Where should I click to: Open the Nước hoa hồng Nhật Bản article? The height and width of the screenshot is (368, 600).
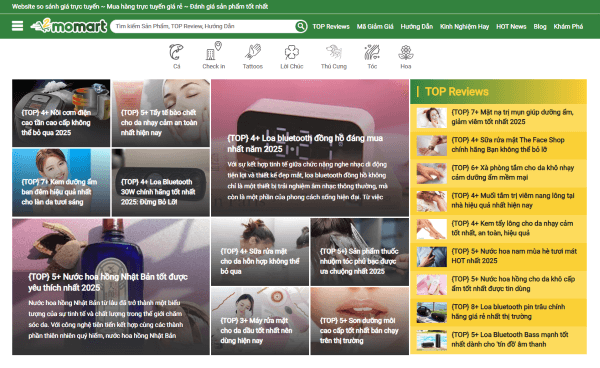(111, 287)
